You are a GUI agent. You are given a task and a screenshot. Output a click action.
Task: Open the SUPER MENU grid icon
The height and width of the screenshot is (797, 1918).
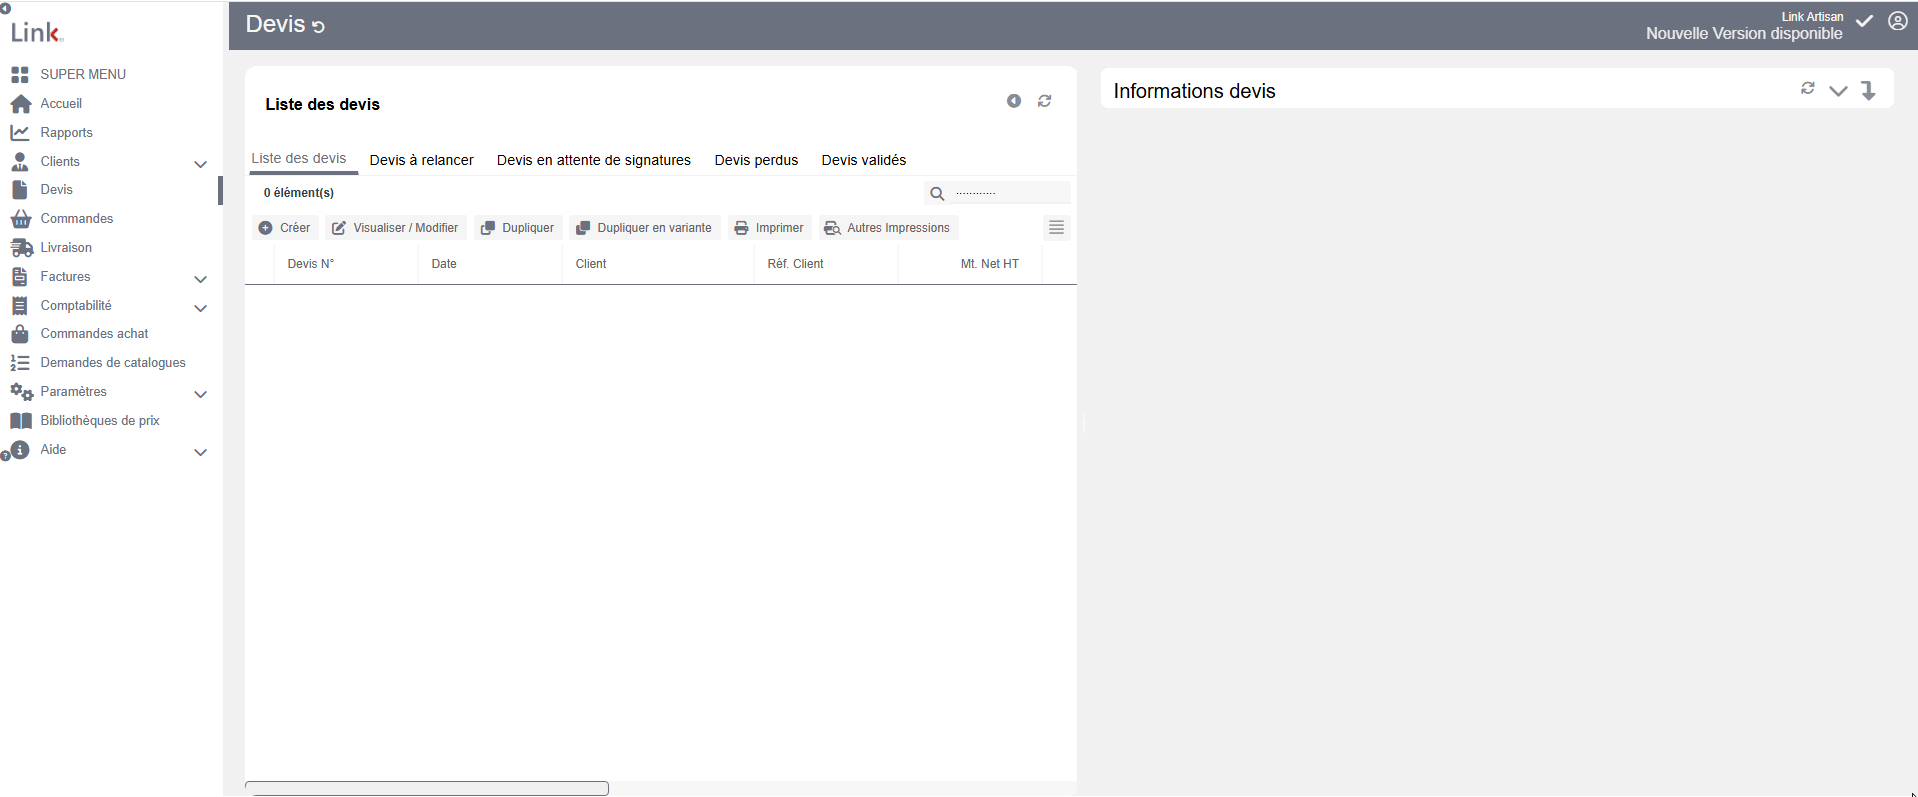(x=20, y=75)
